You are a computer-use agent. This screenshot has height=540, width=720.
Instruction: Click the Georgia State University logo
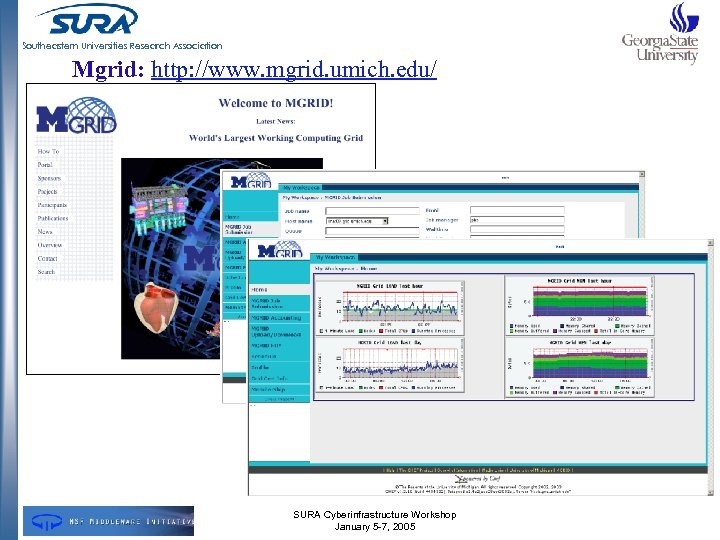(x=660, y=34)
